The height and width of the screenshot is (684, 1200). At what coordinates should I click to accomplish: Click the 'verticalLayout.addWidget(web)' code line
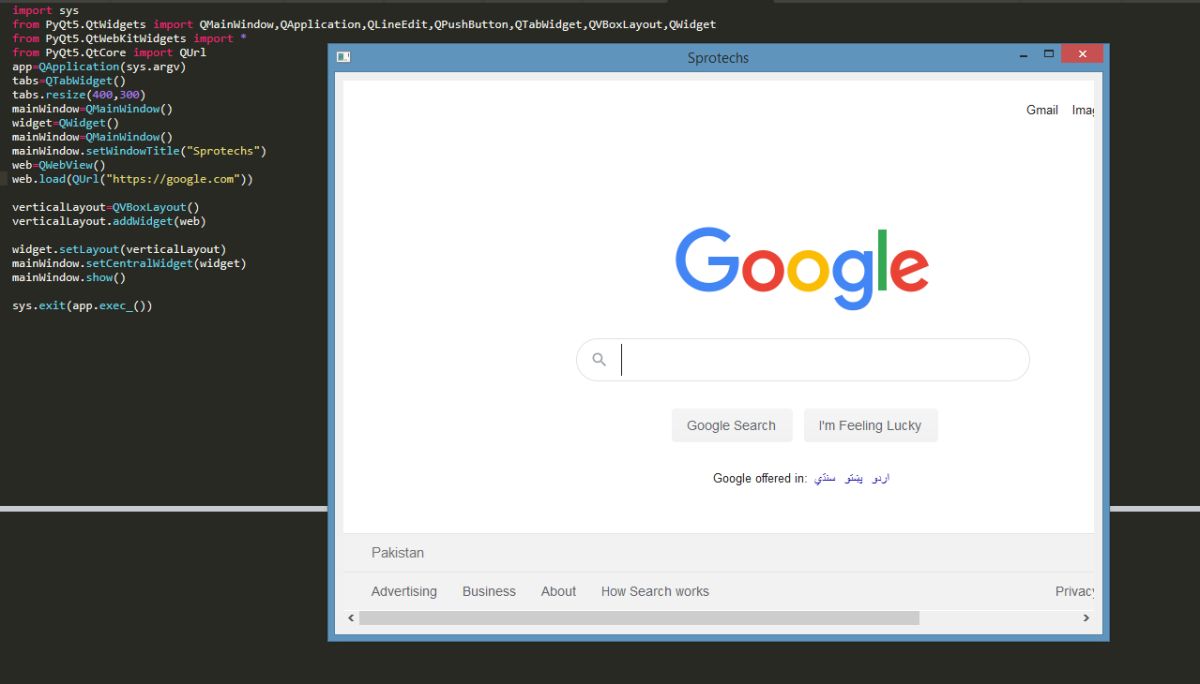[x=109, y=221]
